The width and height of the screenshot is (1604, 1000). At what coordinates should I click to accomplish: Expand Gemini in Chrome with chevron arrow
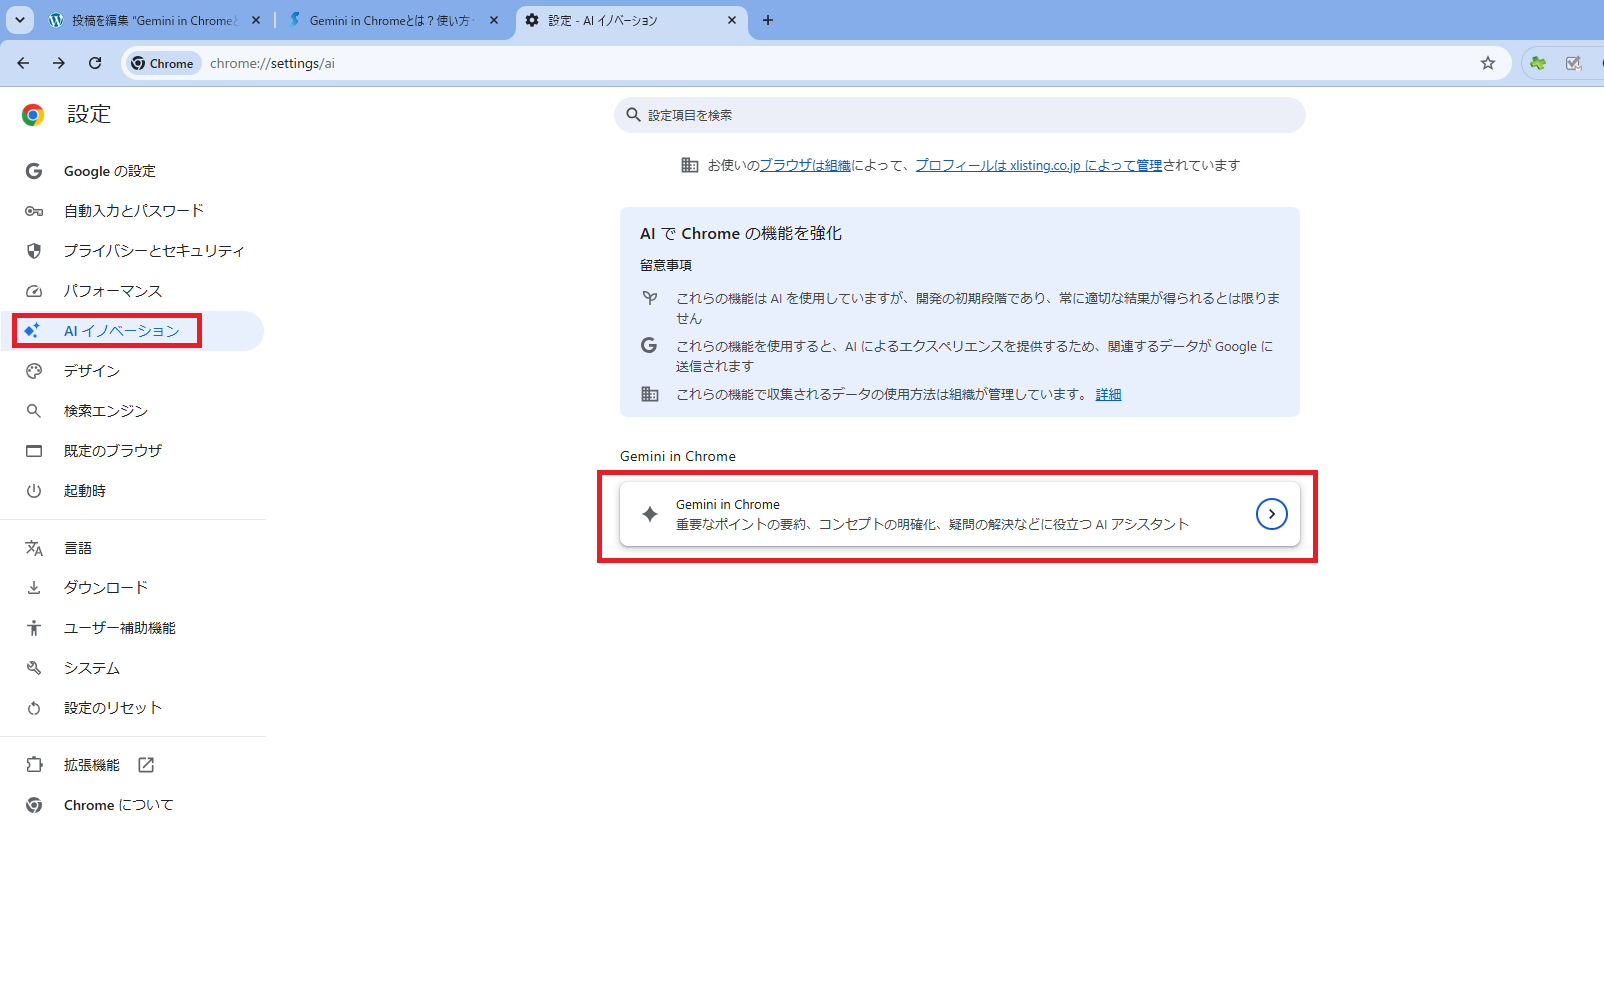pyautogui.click(x=1272, y=514)
